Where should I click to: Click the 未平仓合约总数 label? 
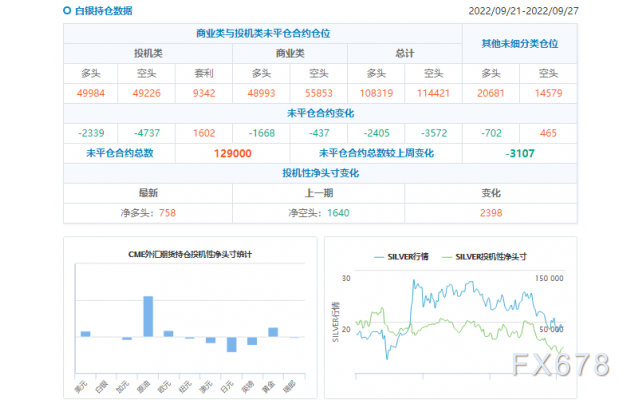pos(120,153)
